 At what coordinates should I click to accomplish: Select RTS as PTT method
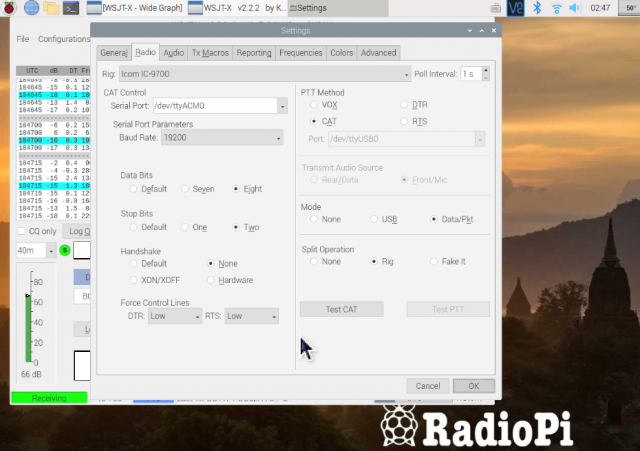pos(414,121)
